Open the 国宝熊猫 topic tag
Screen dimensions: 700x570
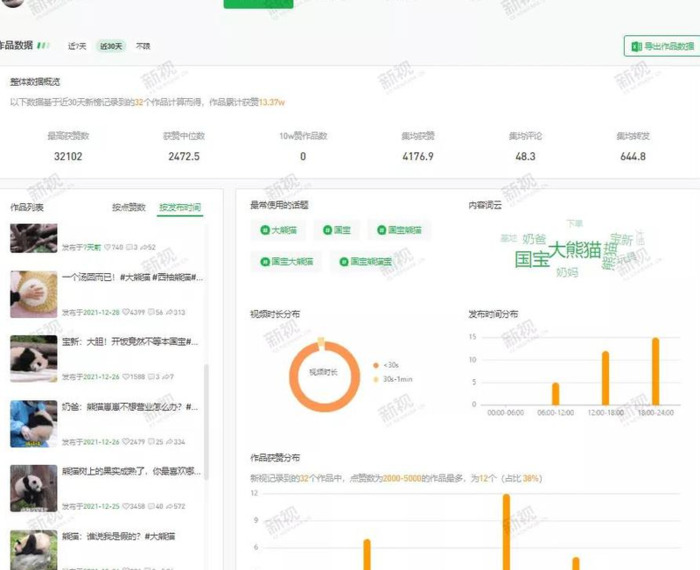point(399,230)
